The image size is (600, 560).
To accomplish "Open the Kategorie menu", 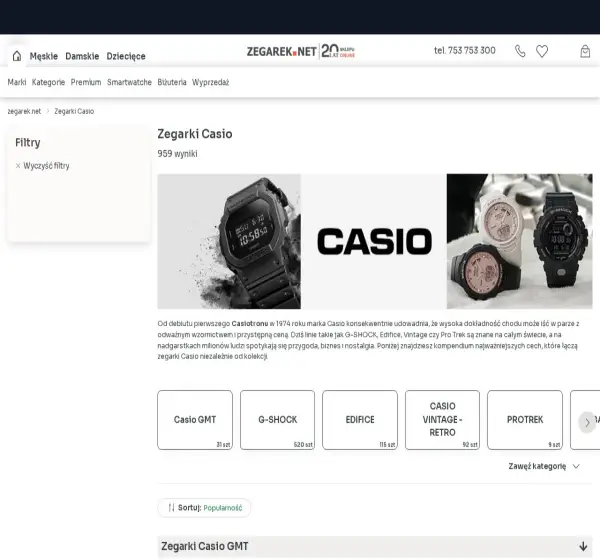I will click(48, 82).
